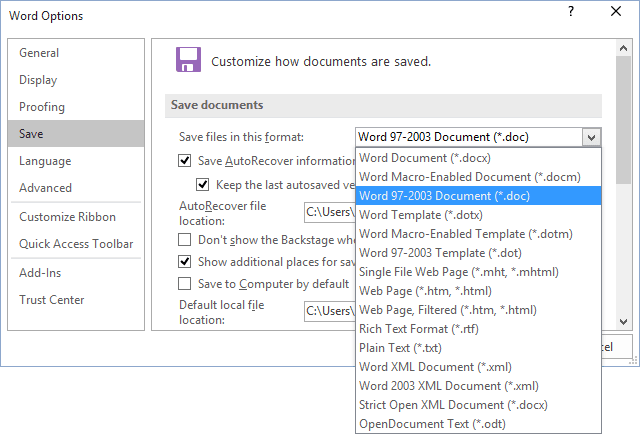Close the Word Options dialog

[616, 11]
